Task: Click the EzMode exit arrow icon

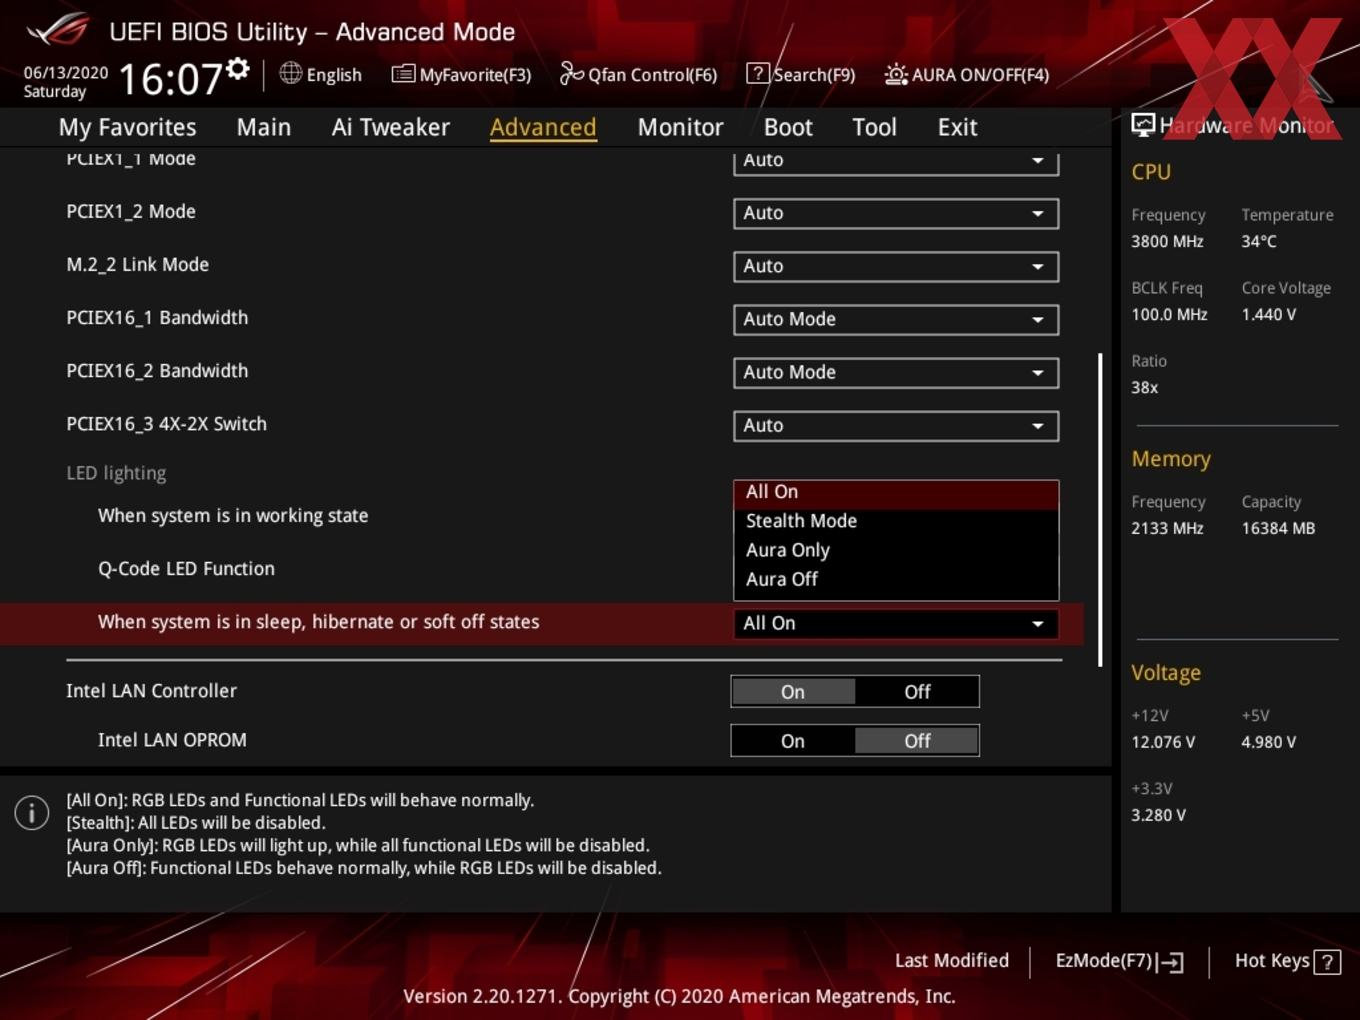Action: [x=1171, y=962]
